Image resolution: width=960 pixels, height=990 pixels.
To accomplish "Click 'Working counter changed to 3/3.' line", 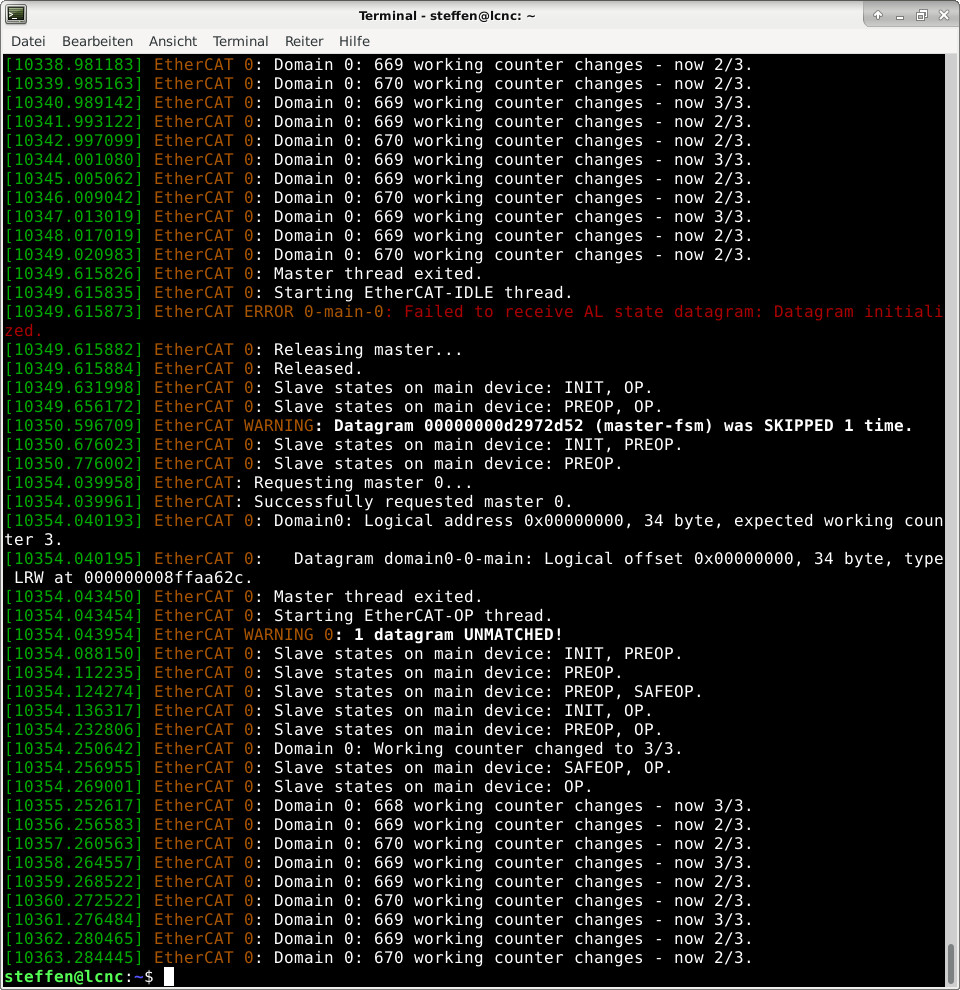I will [x=344, y=749].
